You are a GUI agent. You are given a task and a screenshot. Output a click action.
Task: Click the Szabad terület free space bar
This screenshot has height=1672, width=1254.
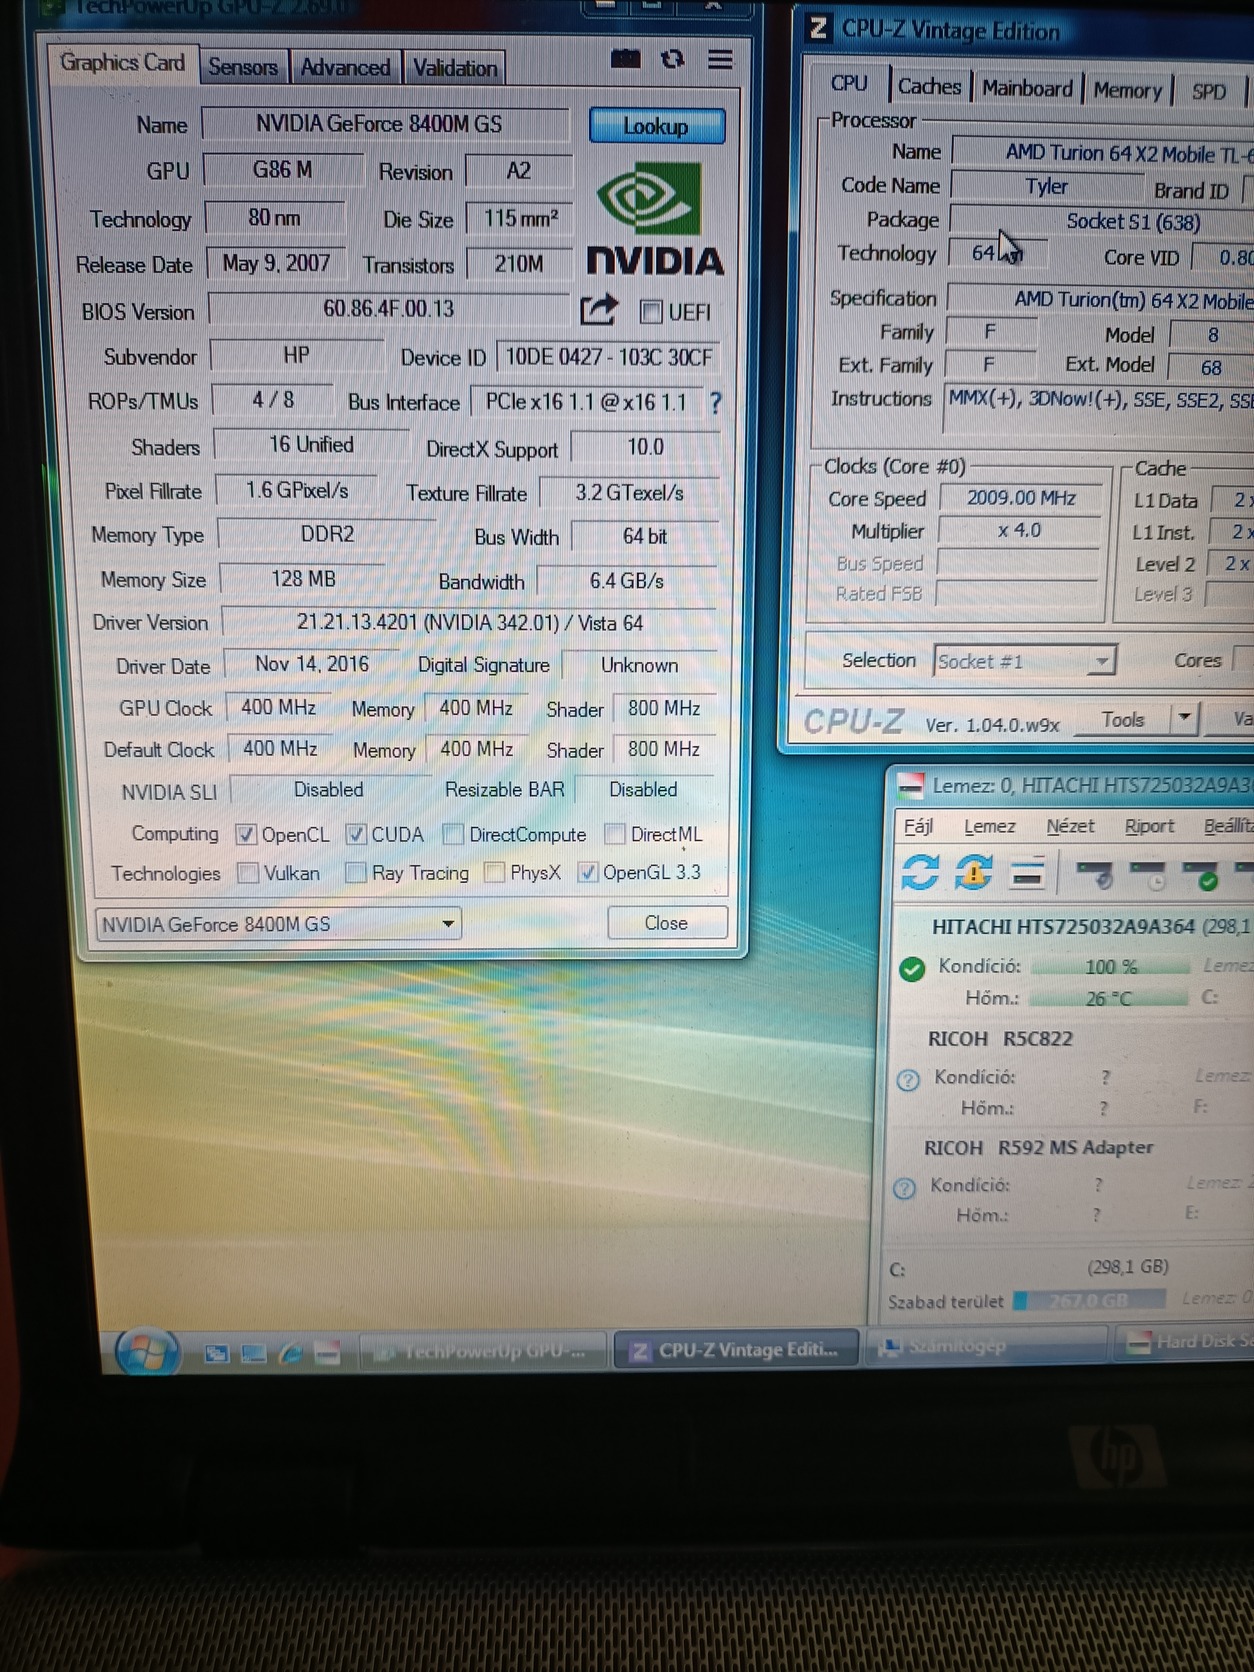click(x=1089, y=1300)
